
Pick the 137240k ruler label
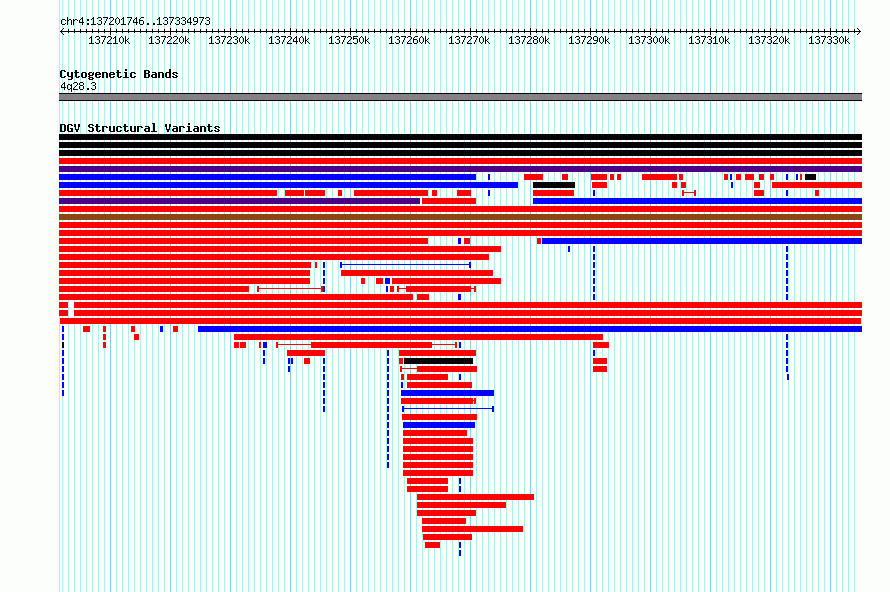coord(289,40)
